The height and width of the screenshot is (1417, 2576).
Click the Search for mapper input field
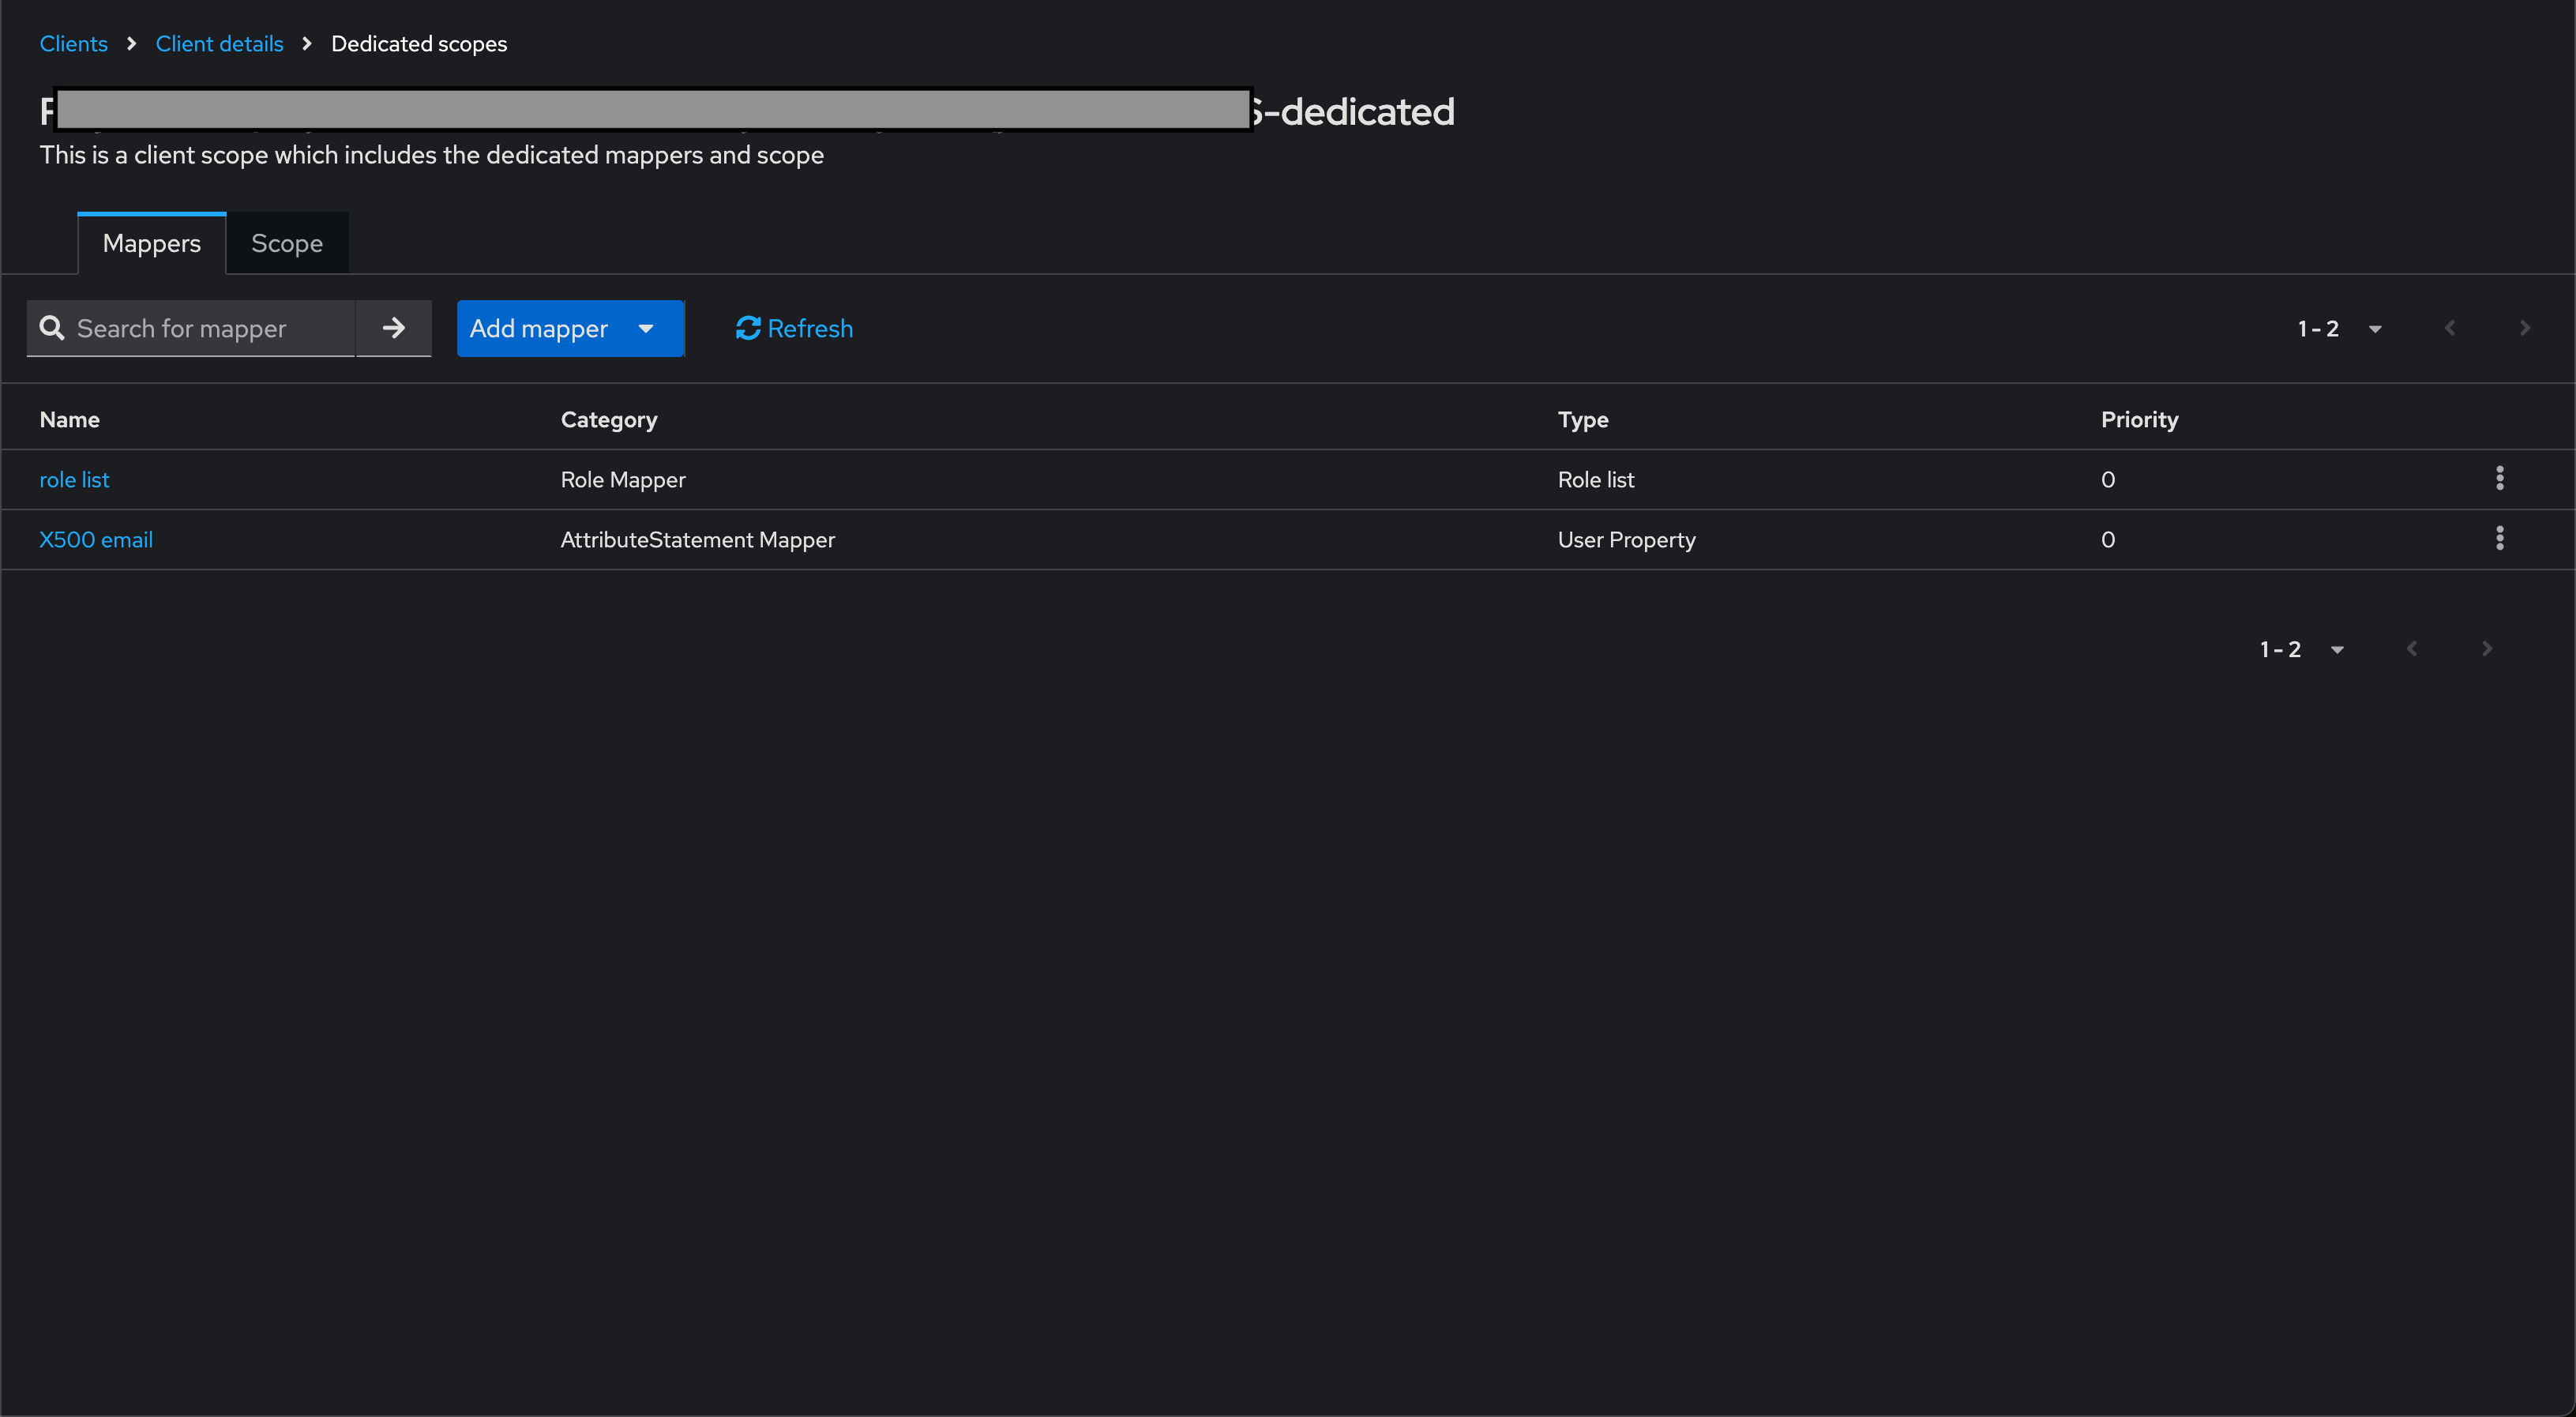[x=200, y=328]
